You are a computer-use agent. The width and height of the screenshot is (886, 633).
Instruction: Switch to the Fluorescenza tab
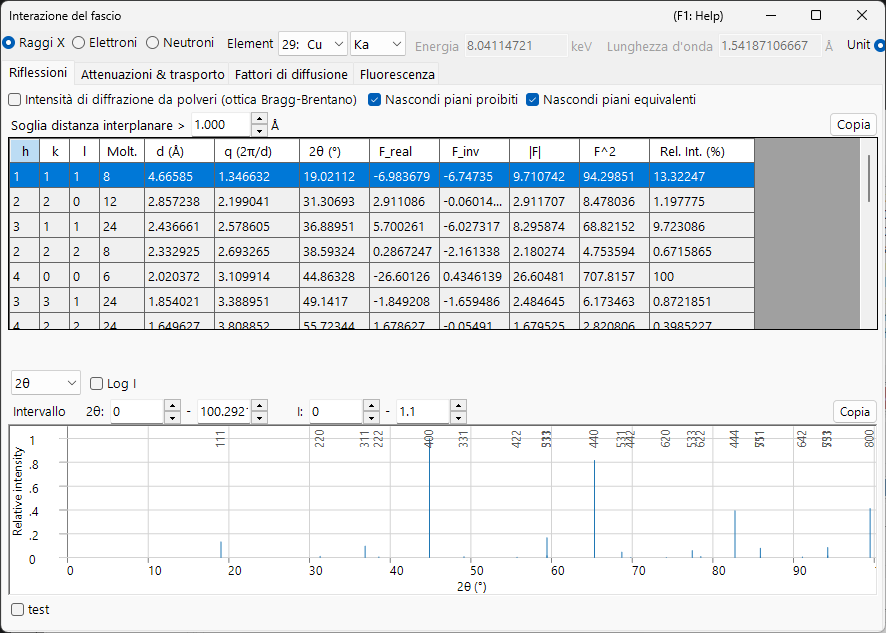pyautogui.click(x=397, y=74)
